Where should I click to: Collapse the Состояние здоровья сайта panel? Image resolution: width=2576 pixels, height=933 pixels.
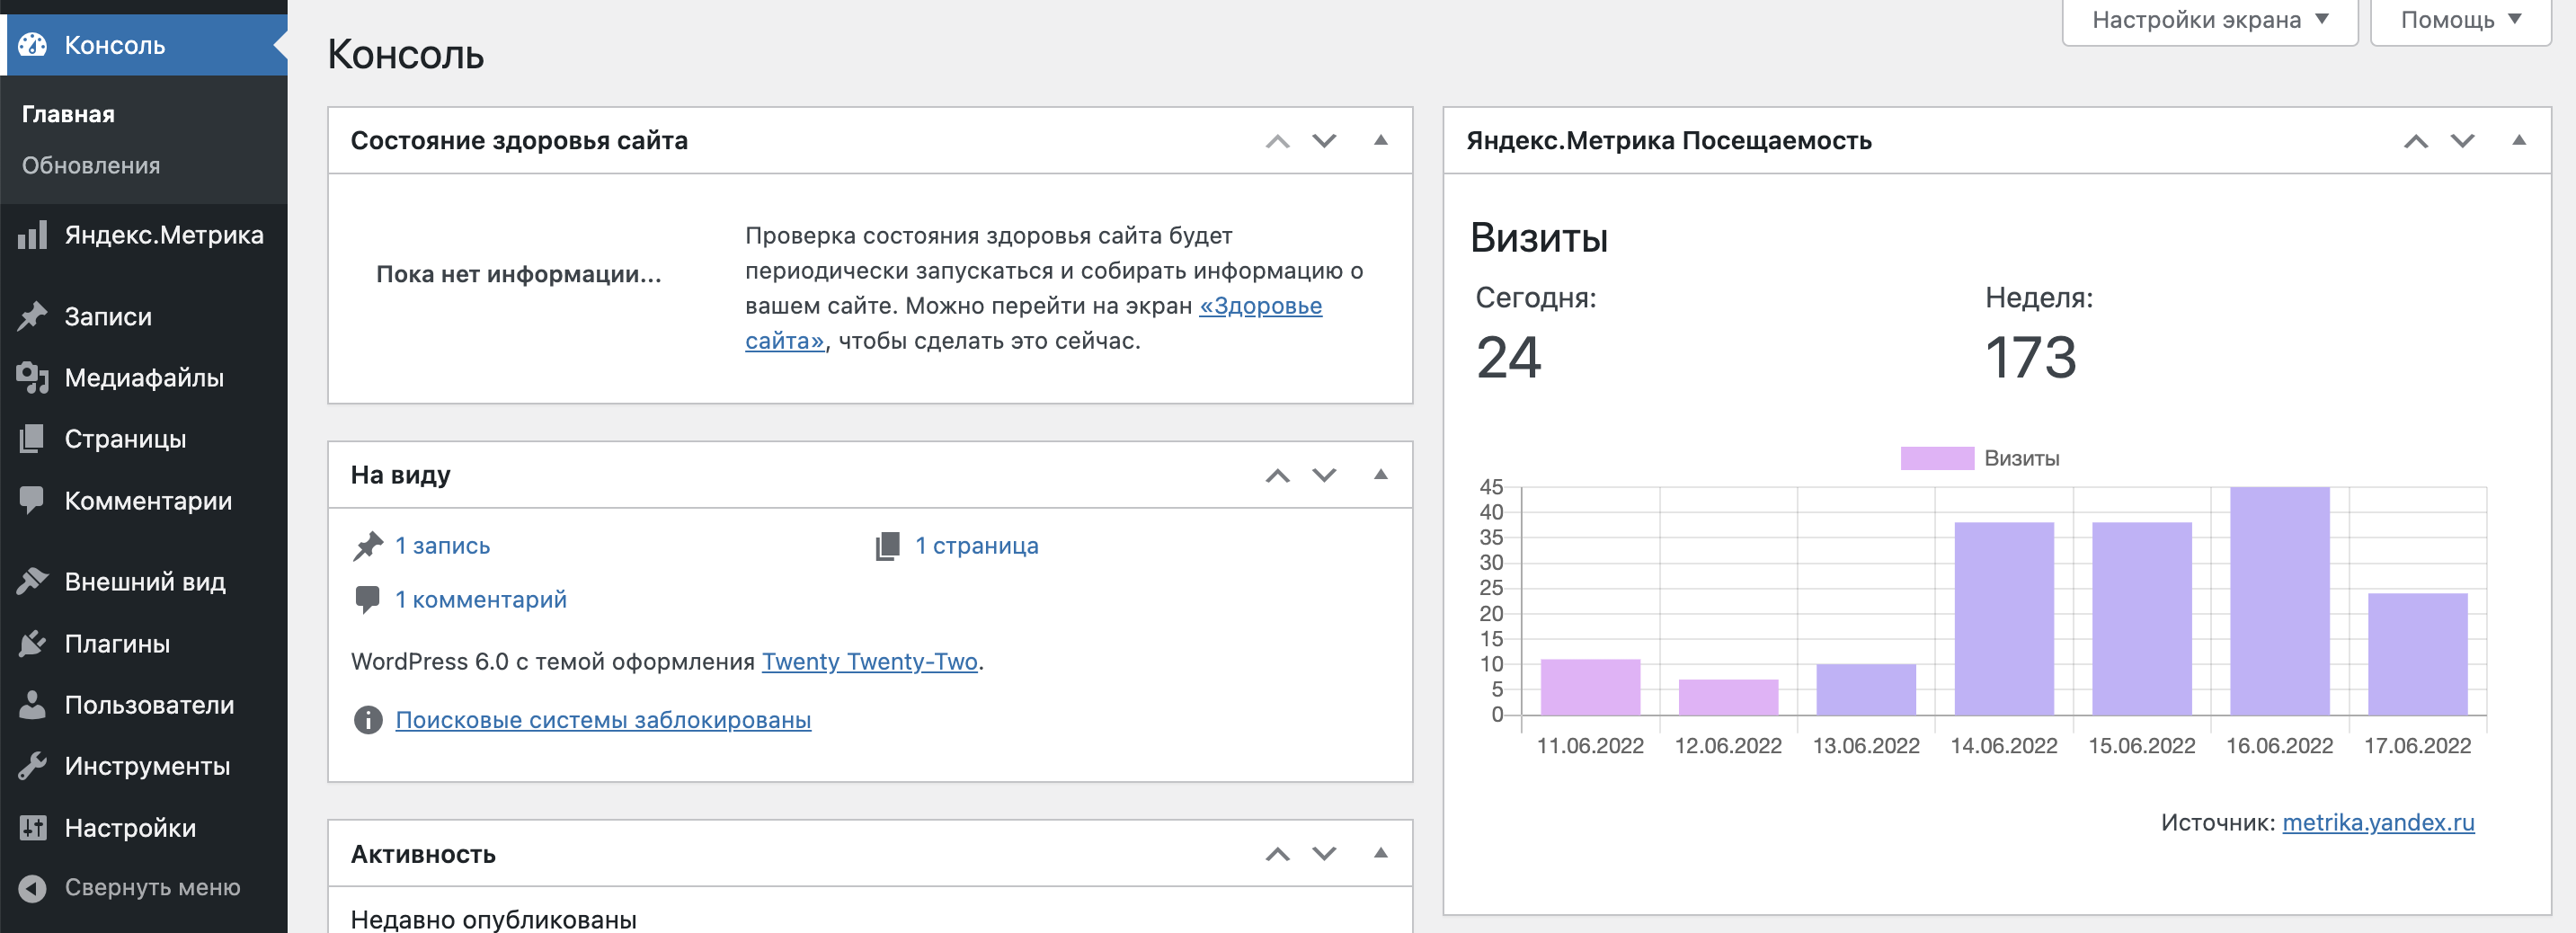click(1381, 140)
